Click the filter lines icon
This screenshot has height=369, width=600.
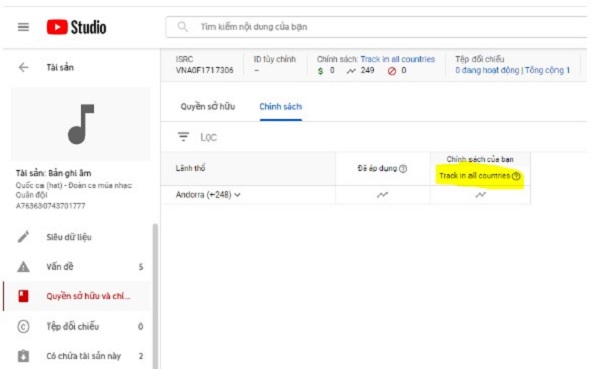click(x=183, y=137)
